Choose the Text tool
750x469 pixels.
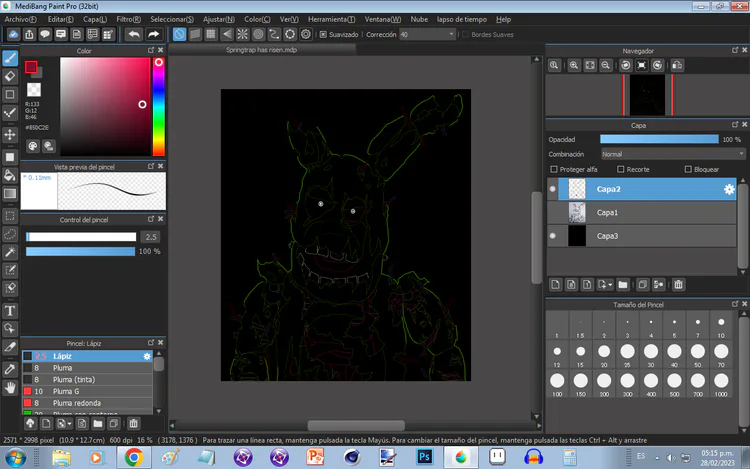[10, 310]
